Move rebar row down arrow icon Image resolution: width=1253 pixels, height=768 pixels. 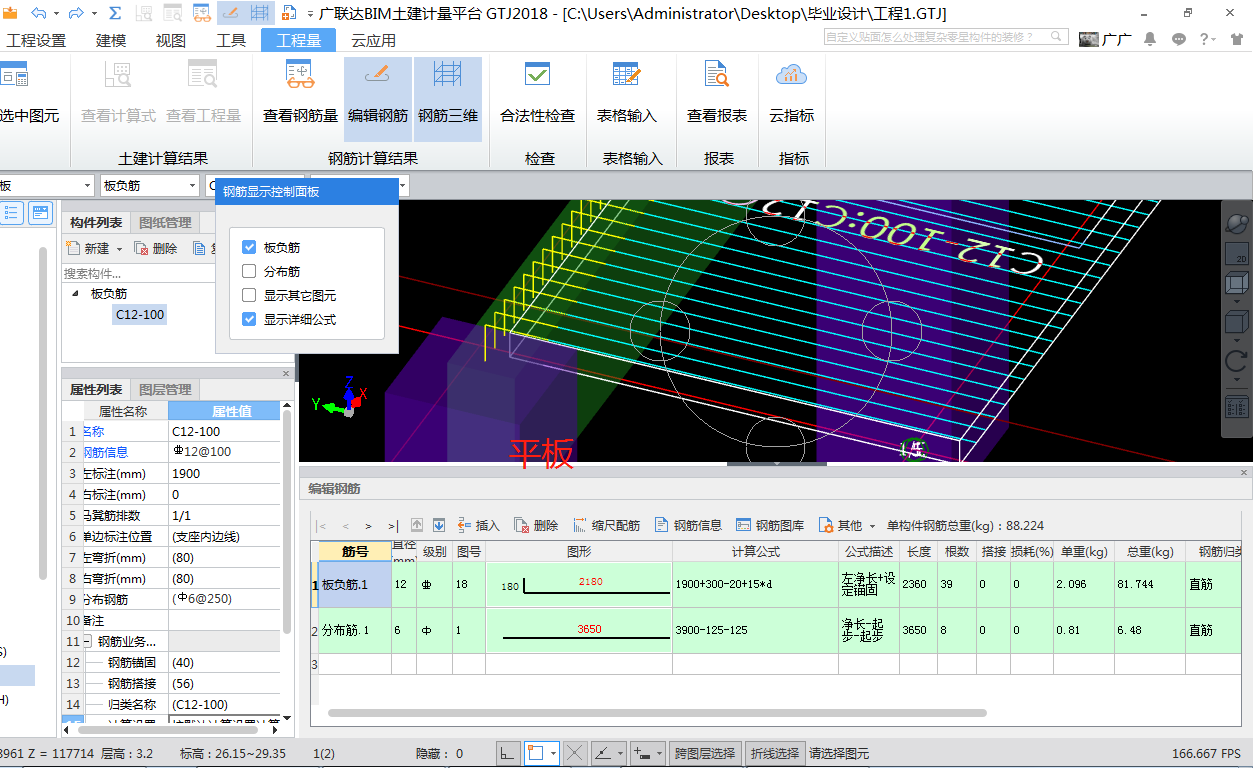pyautogui.click(x=438, y=525)
